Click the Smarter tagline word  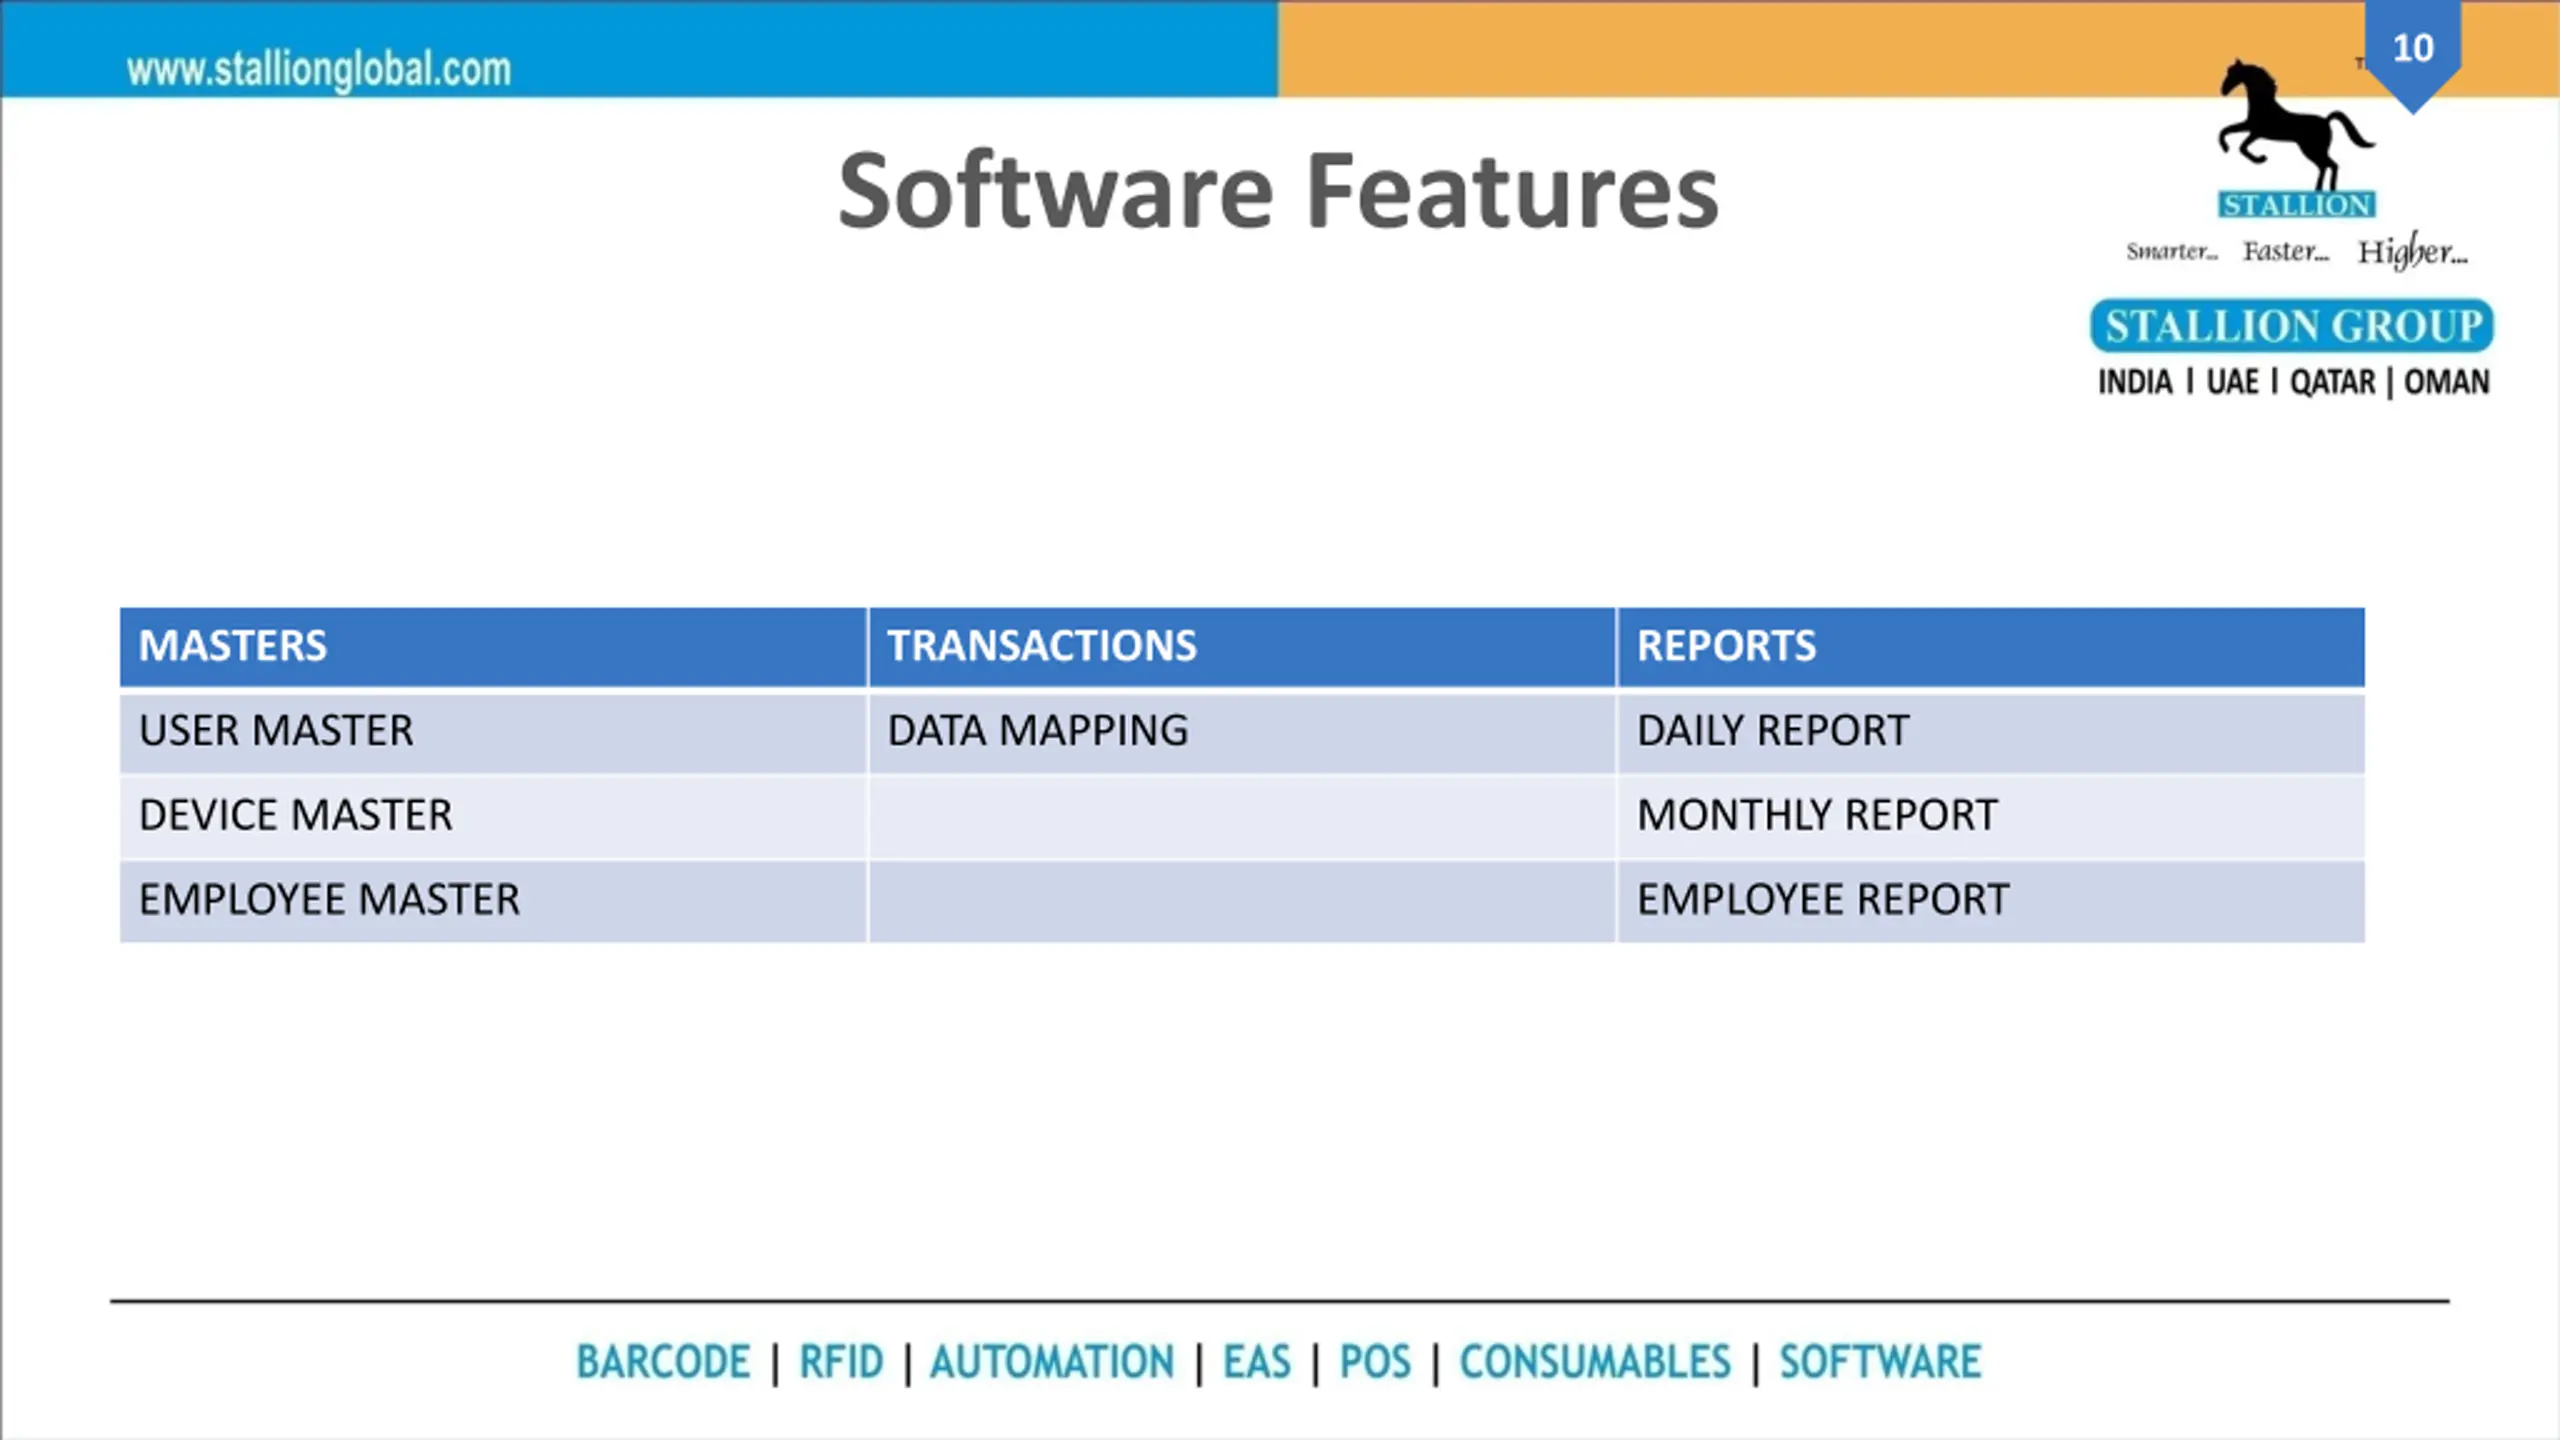tap(2171, 251)
